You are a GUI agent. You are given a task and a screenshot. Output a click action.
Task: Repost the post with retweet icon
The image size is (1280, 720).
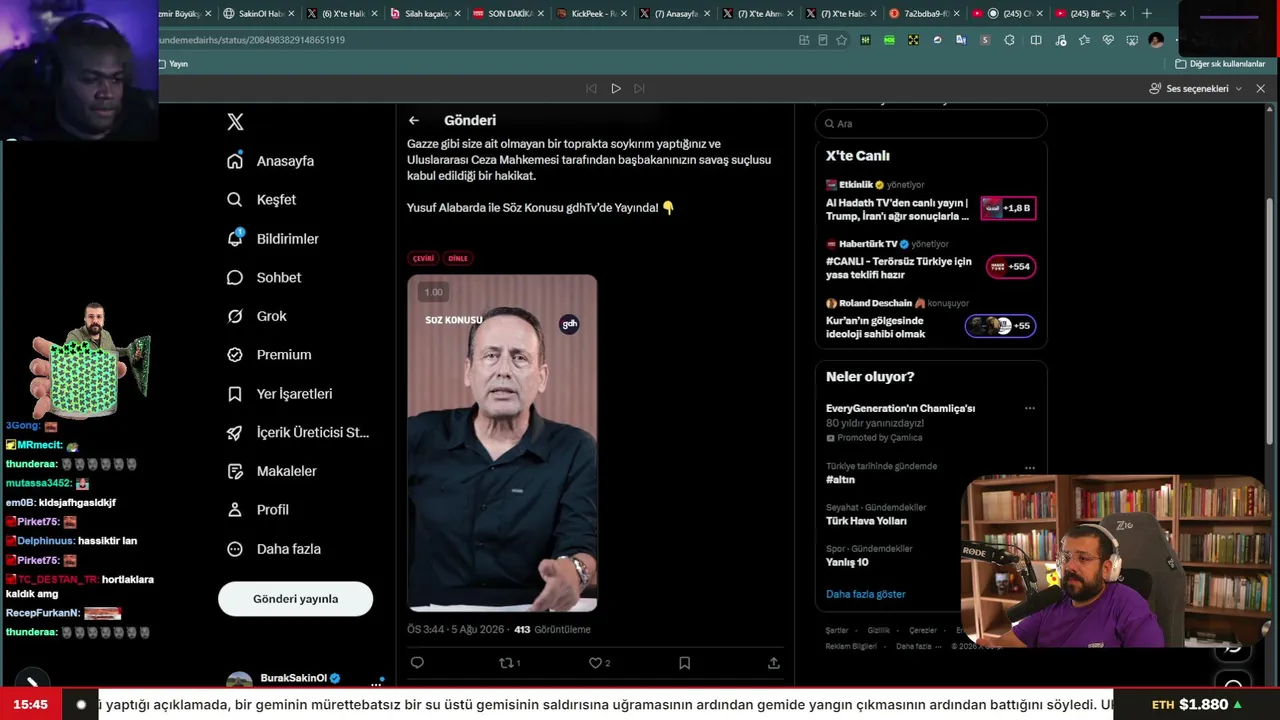pyautogui.click(x=509, y=663)
